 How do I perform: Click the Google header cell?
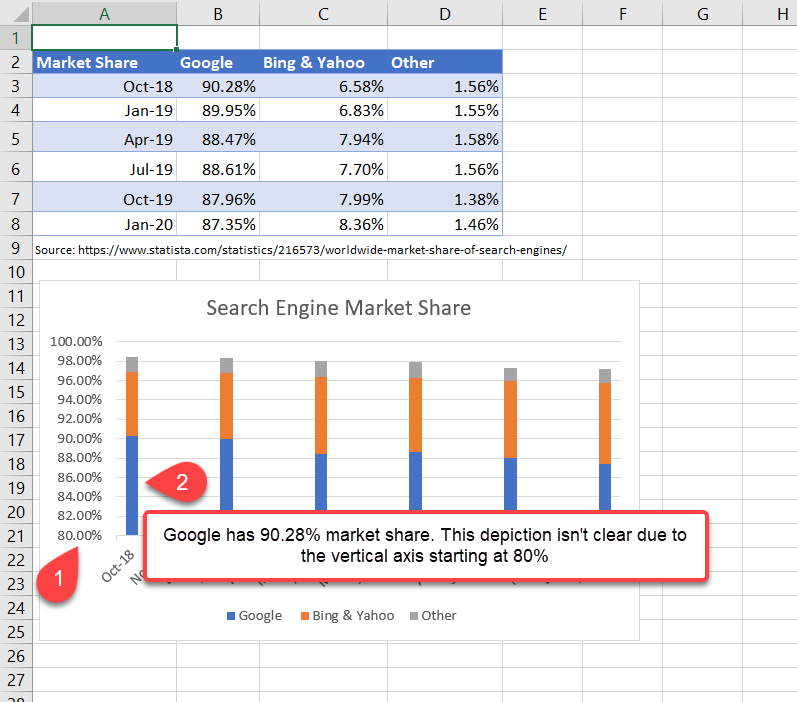pyautogui.click(x=218, y=62)
